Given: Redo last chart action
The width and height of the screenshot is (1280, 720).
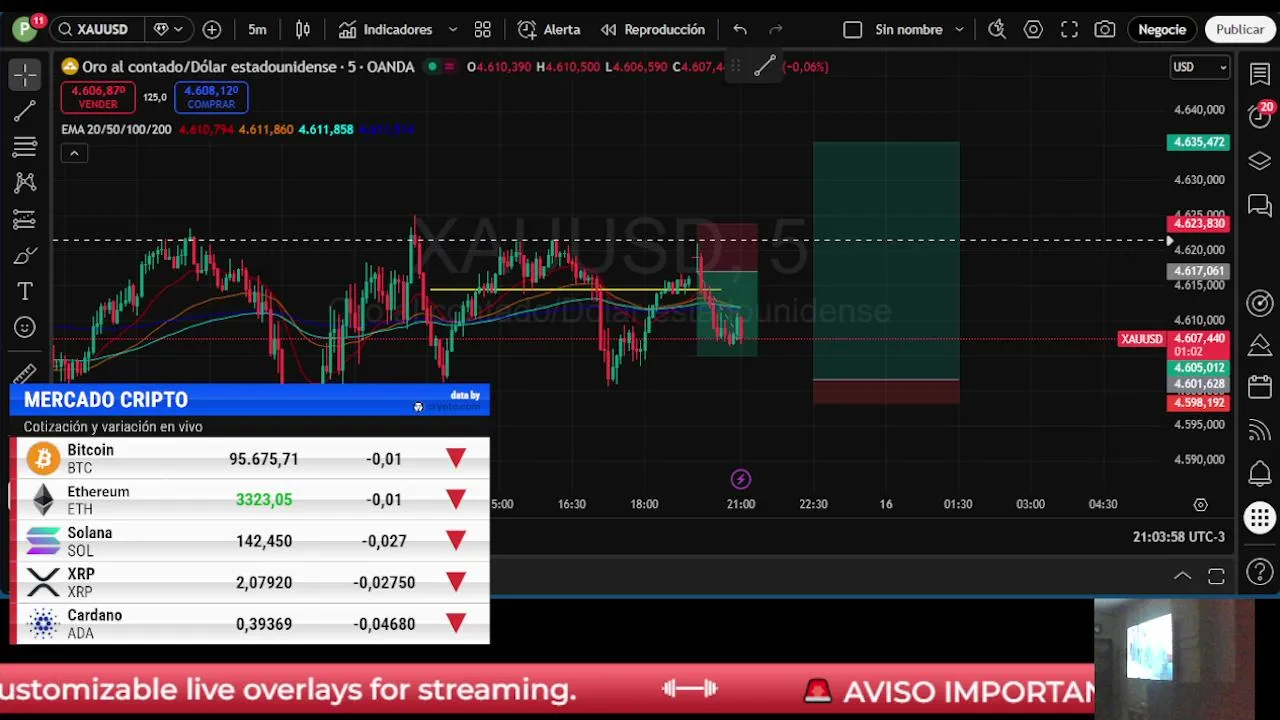Looking at the screenshot, I should pos(776,29).
